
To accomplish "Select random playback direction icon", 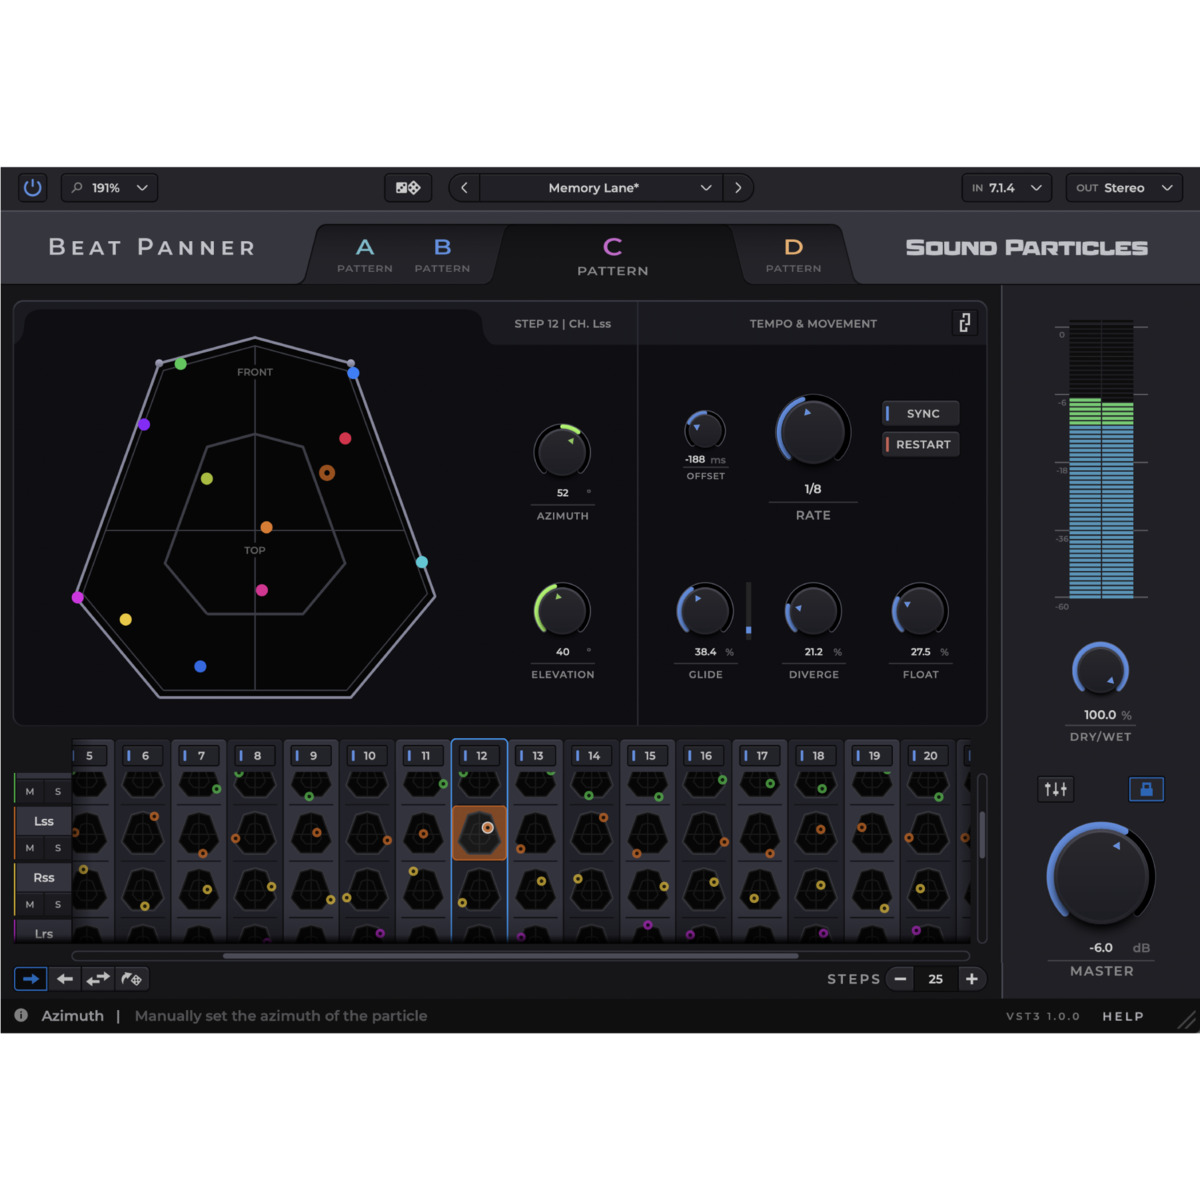I will pyautogui.click(x=132, y=979).
